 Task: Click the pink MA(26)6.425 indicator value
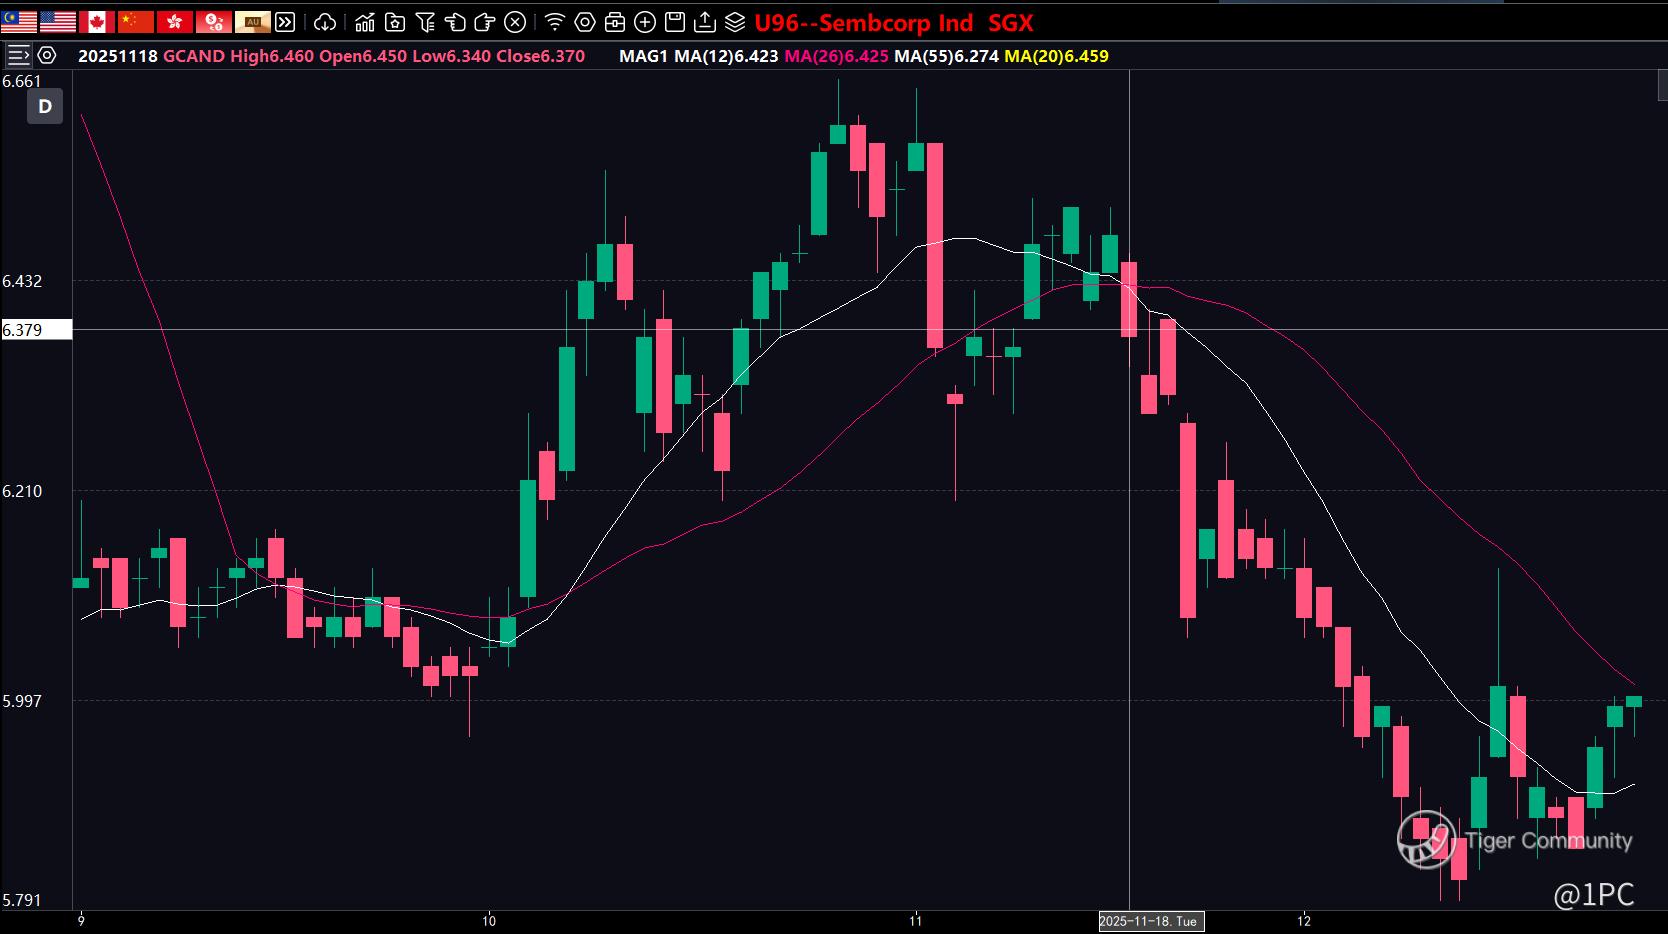point(837,56)
